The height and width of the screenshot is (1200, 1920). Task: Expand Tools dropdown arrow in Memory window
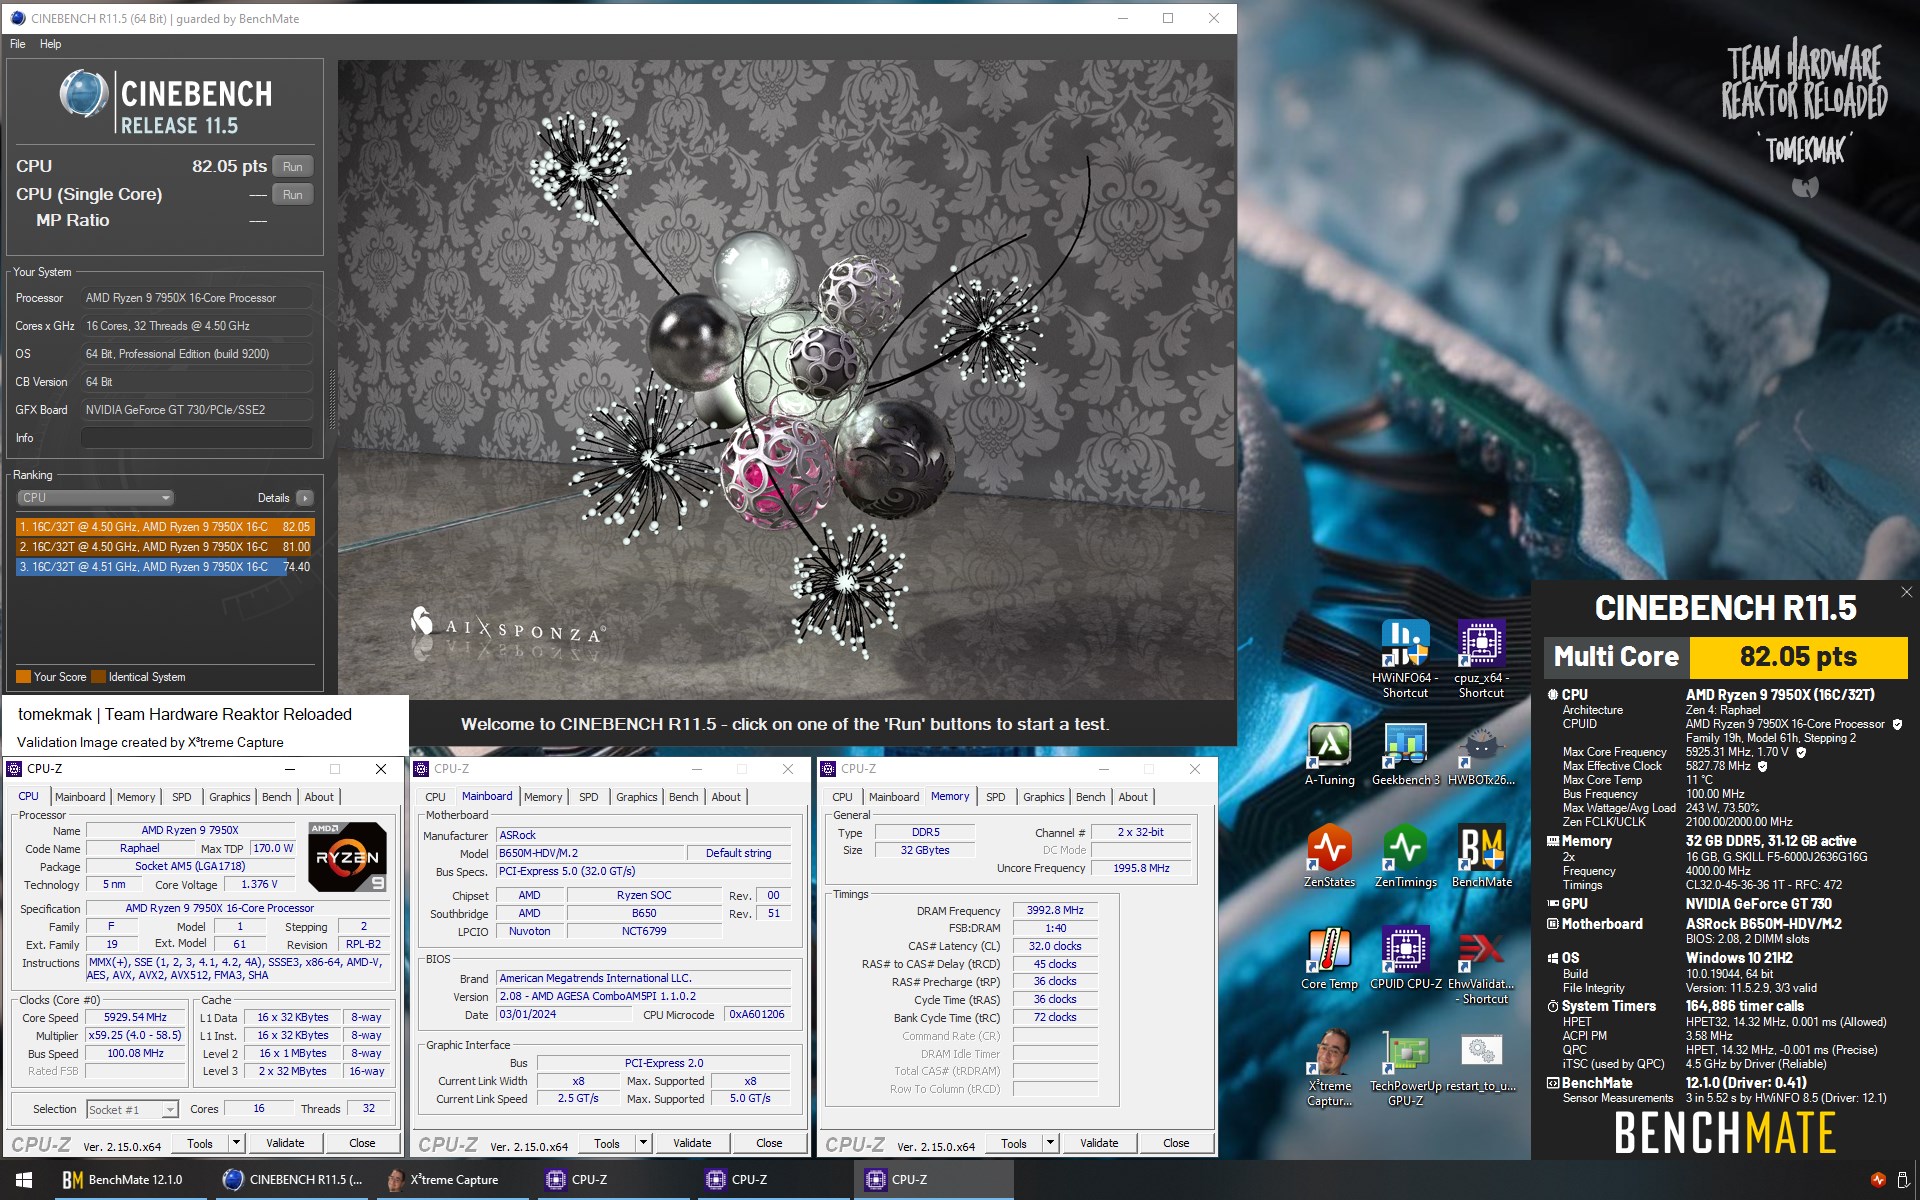[x=1051, y=1143]
